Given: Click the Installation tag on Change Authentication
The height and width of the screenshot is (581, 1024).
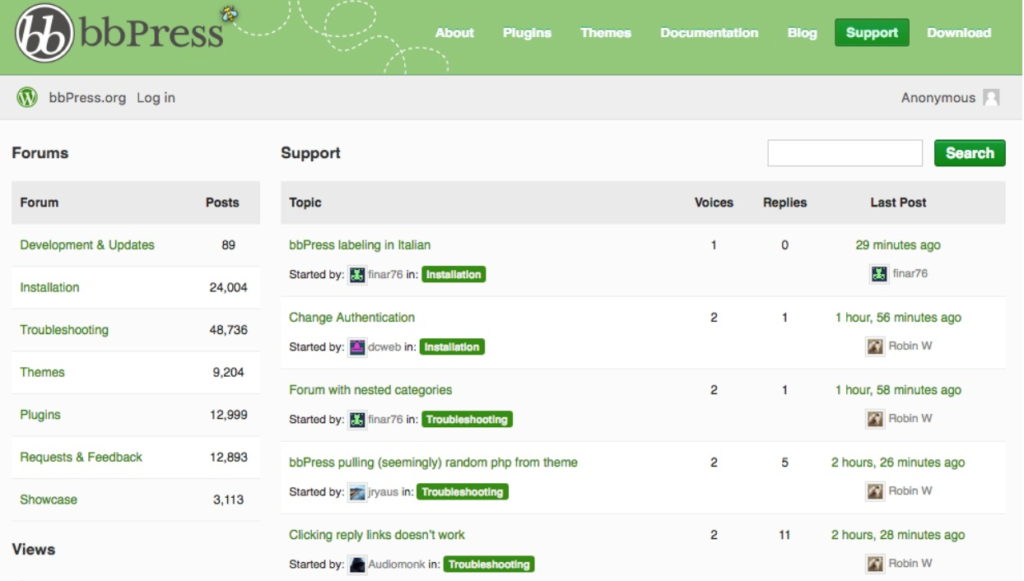Looking at the screenshot, I should point(453,347).
